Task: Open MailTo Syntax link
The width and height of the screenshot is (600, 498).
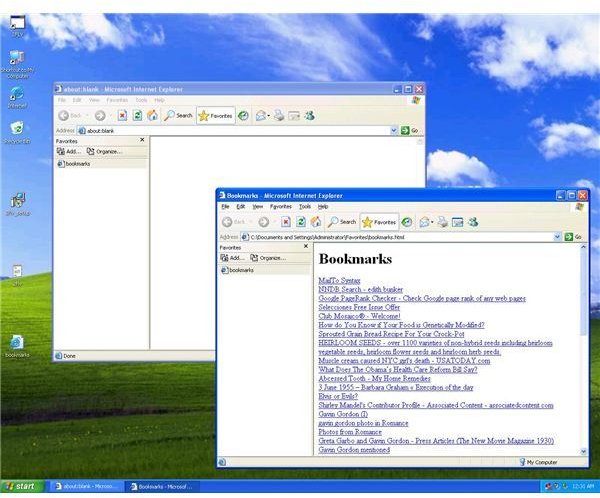Action: pyautogui.click(x=339, y=280)
